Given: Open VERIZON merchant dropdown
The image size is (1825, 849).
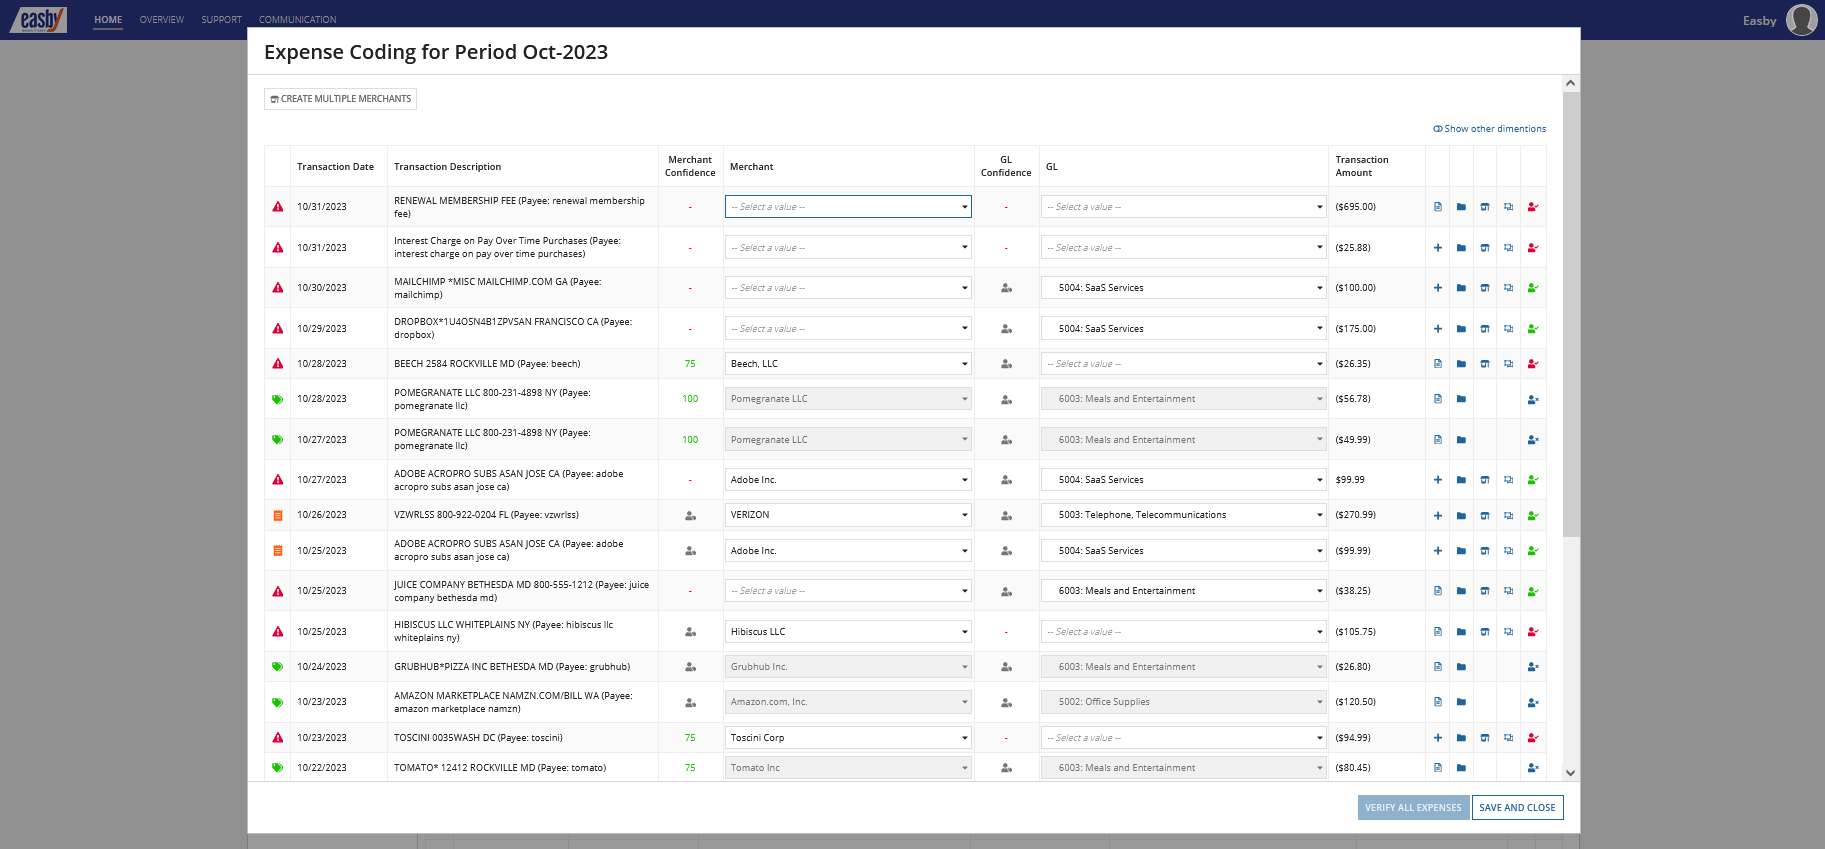Looking at the screenshot, I should point(848,515).
